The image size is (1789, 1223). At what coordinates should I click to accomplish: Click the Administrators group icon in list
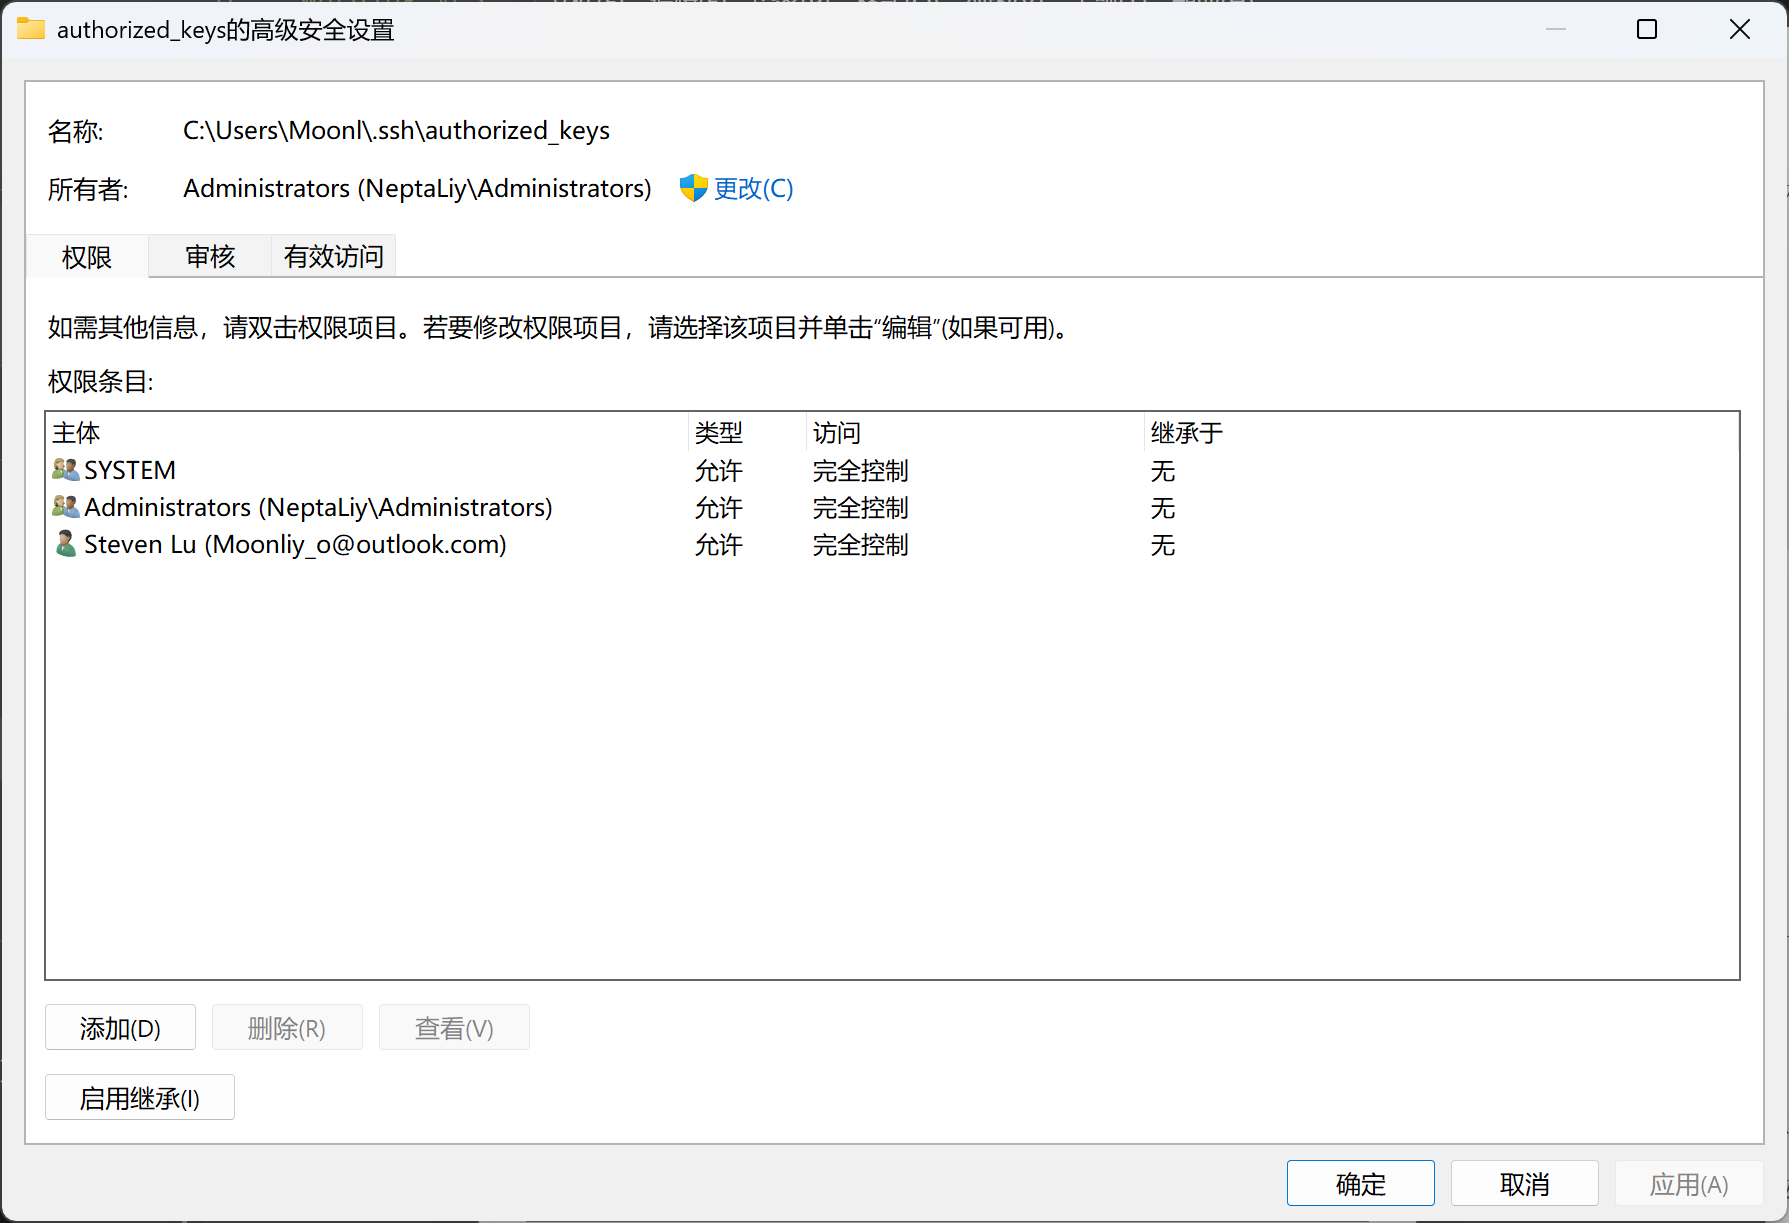(66, 507)
